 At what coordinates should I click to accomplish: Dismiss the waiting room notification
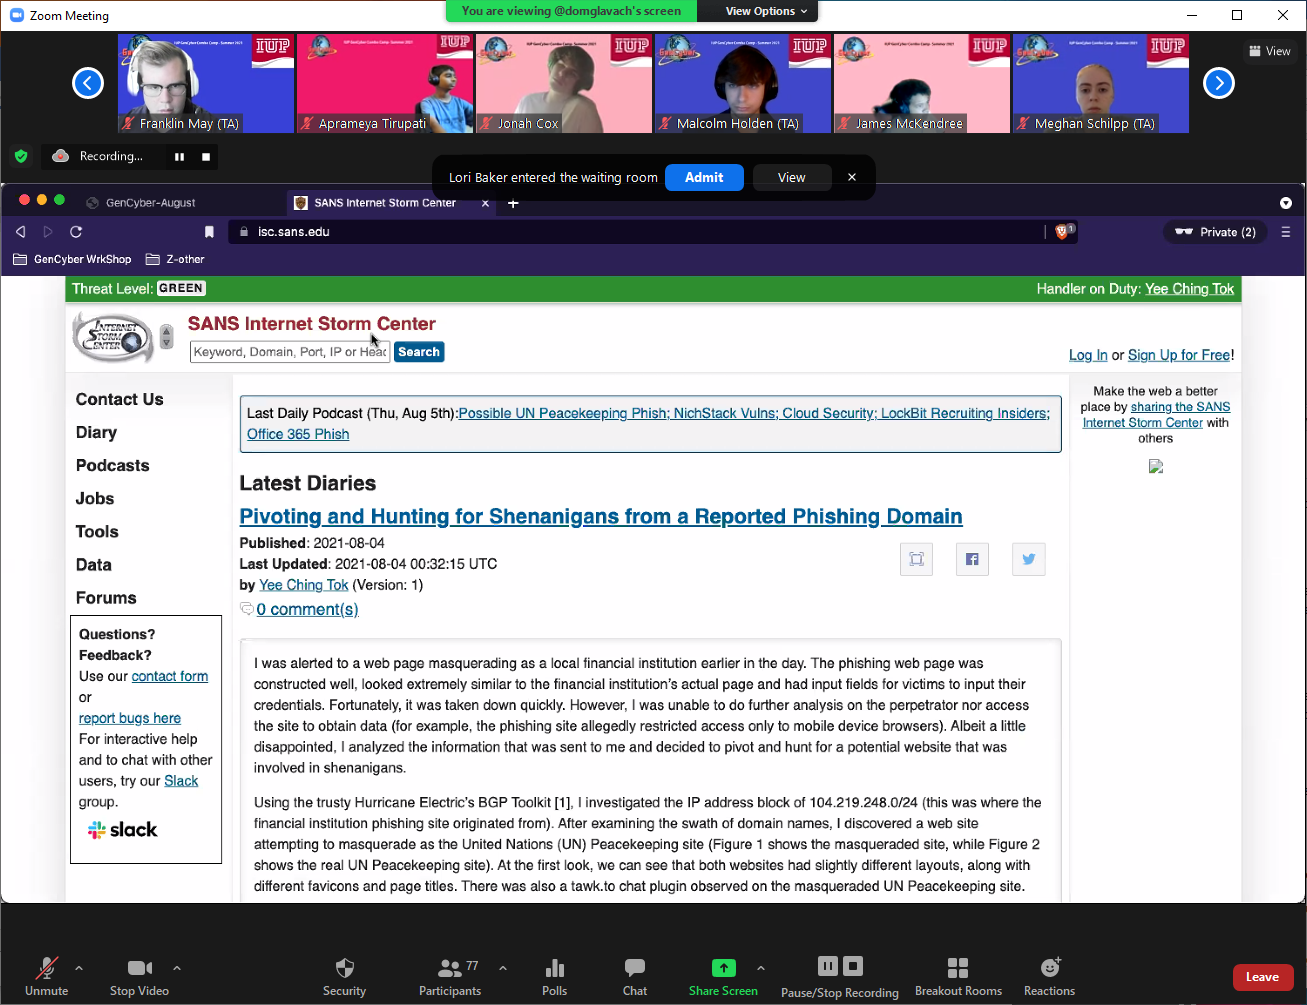coord(852,177)
